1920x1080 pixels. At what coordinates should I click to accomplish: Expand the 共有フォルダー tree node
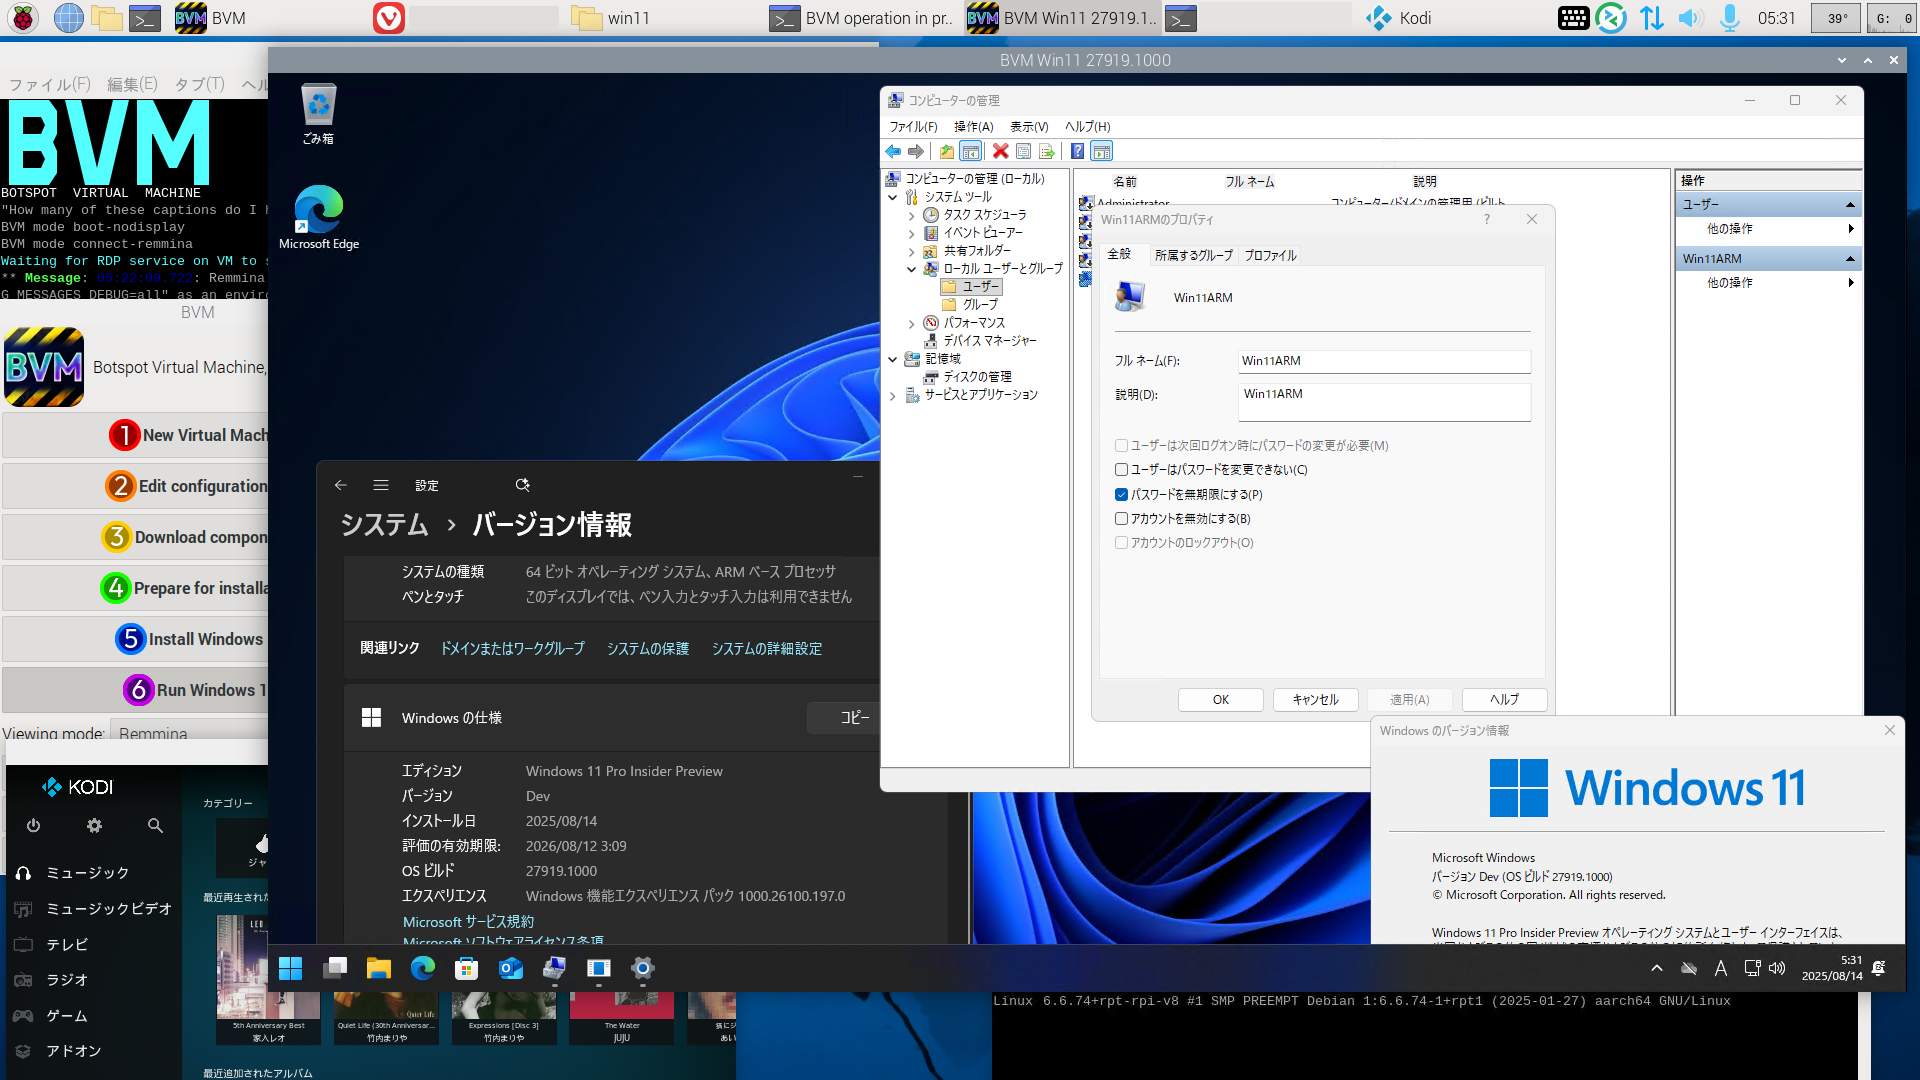tap(911, 251)
